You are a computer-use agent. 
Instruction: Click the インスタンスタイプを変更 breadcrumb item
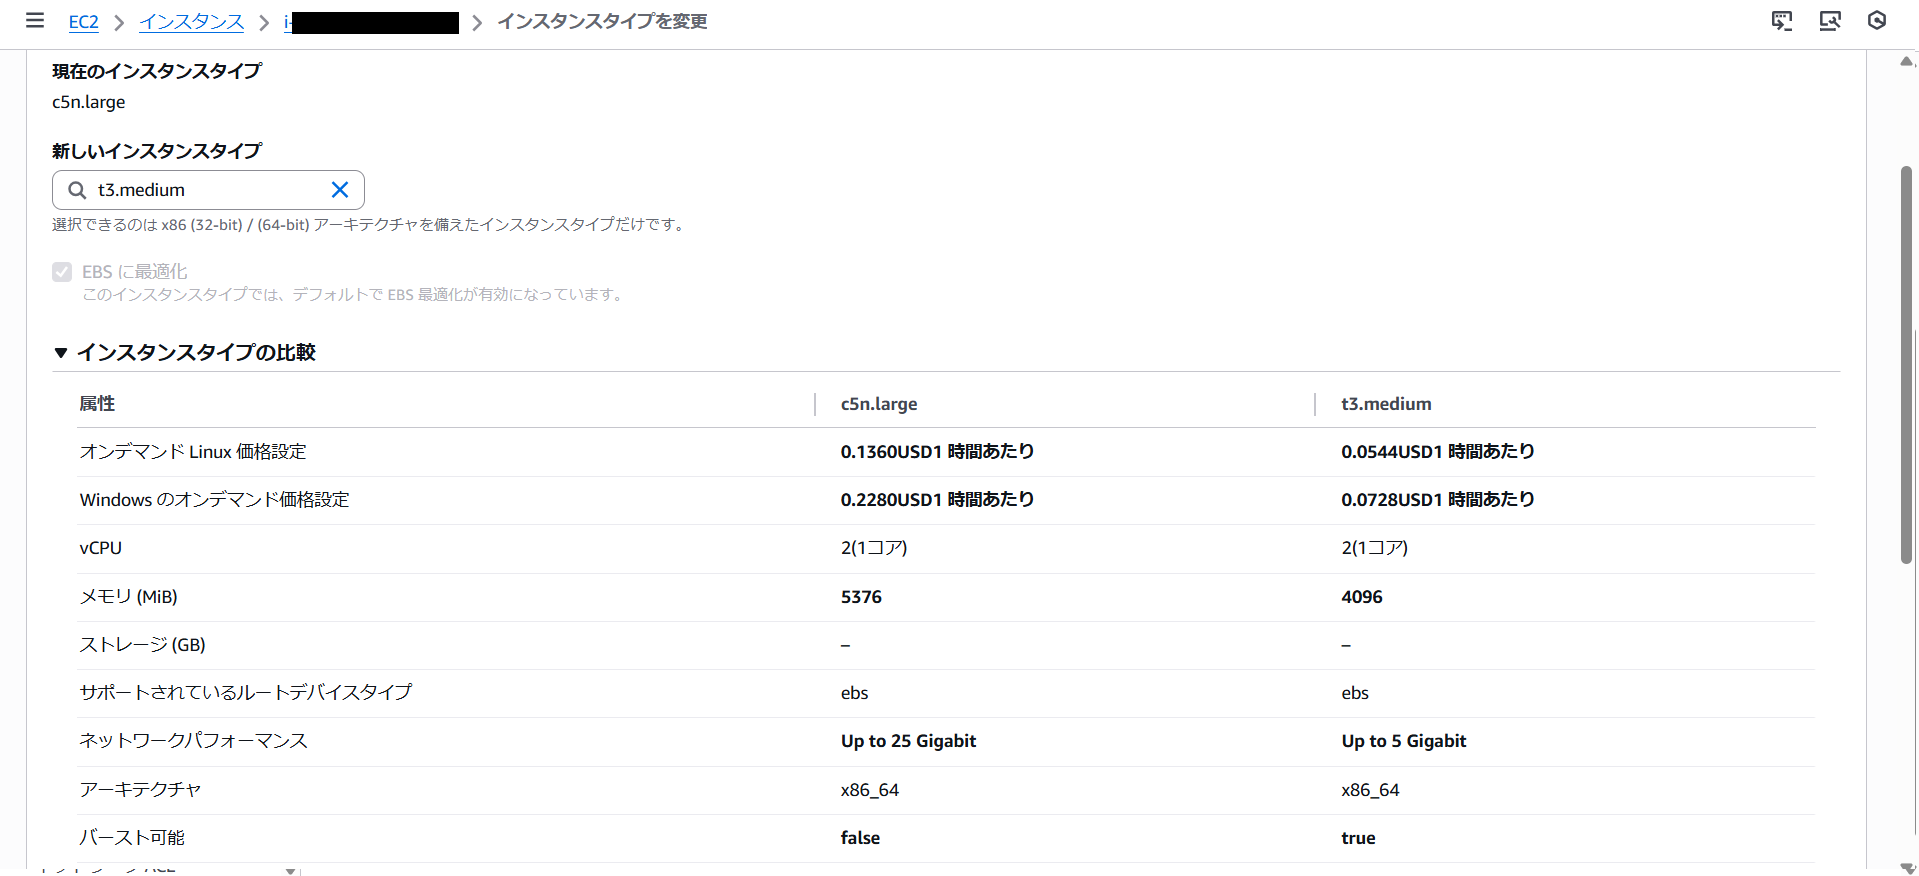click(x=602, y=22)
